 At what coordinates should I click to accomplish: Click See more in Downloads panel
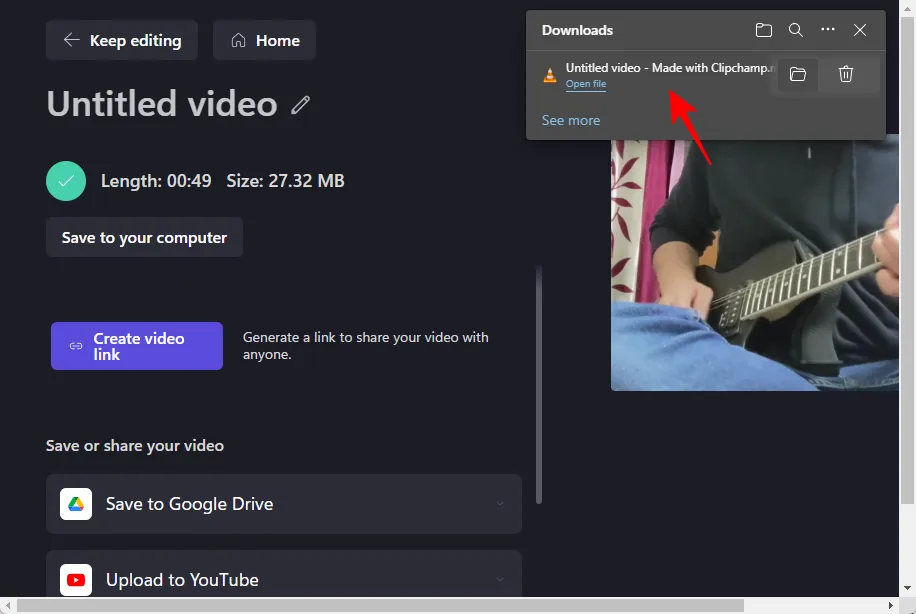point(571,120)
